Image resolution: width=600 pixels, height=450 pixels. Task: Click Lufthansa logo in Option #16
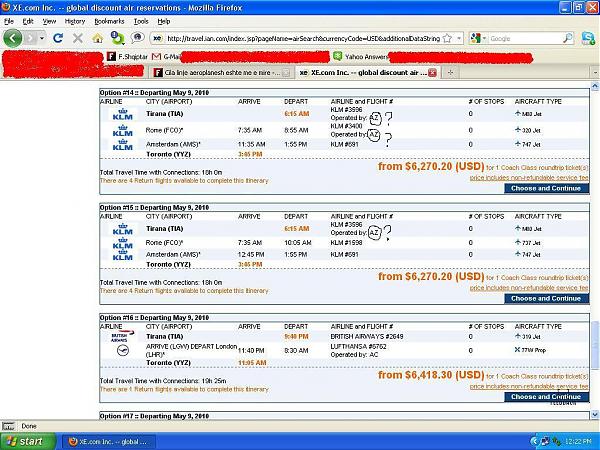123,350
